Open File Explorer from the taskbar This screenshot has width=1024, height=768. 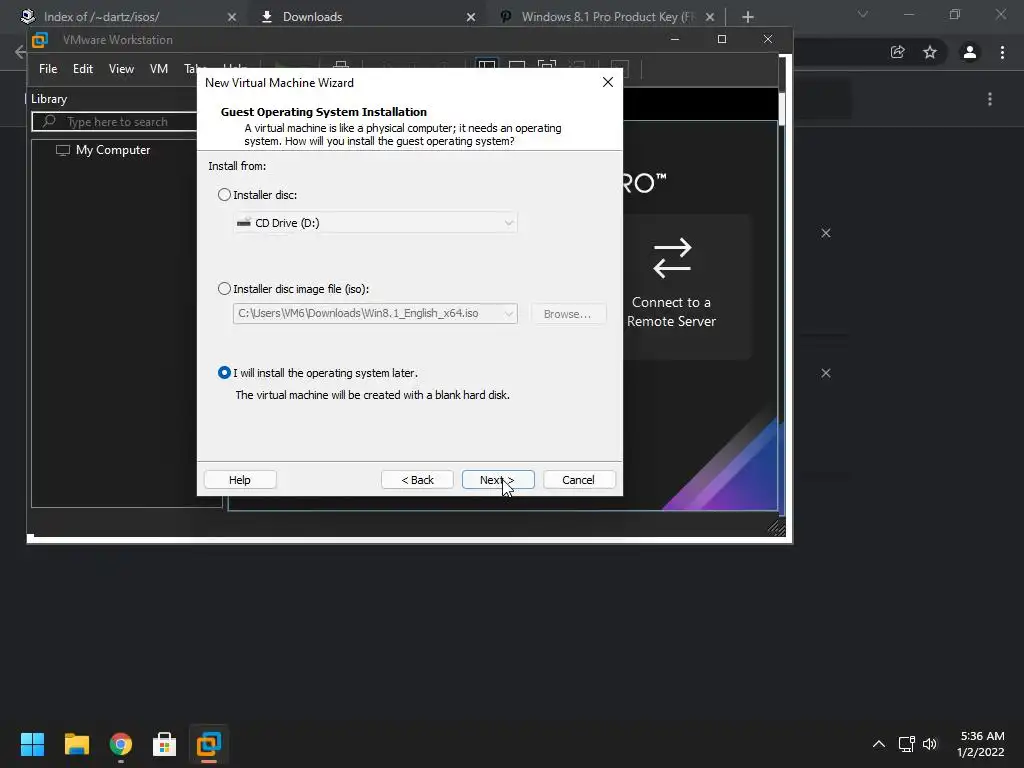[77, 744]
